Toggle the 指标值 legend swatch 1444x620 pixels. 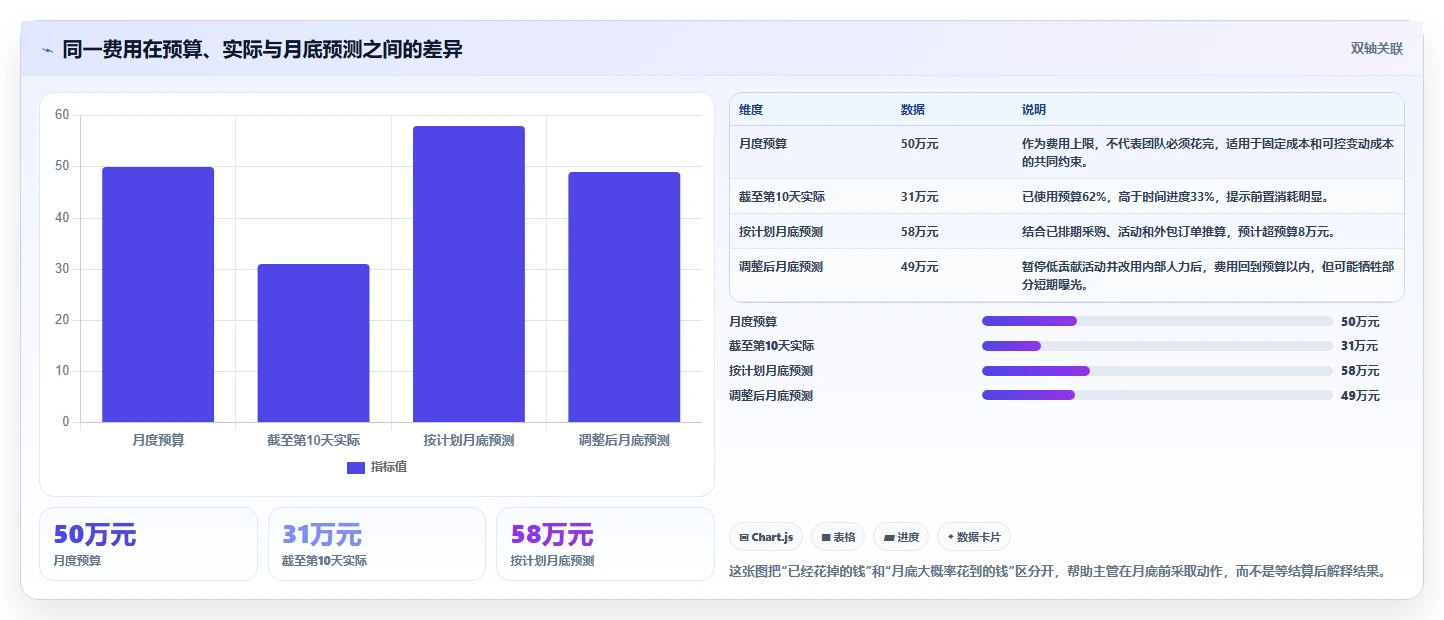(x=356, y=467)
